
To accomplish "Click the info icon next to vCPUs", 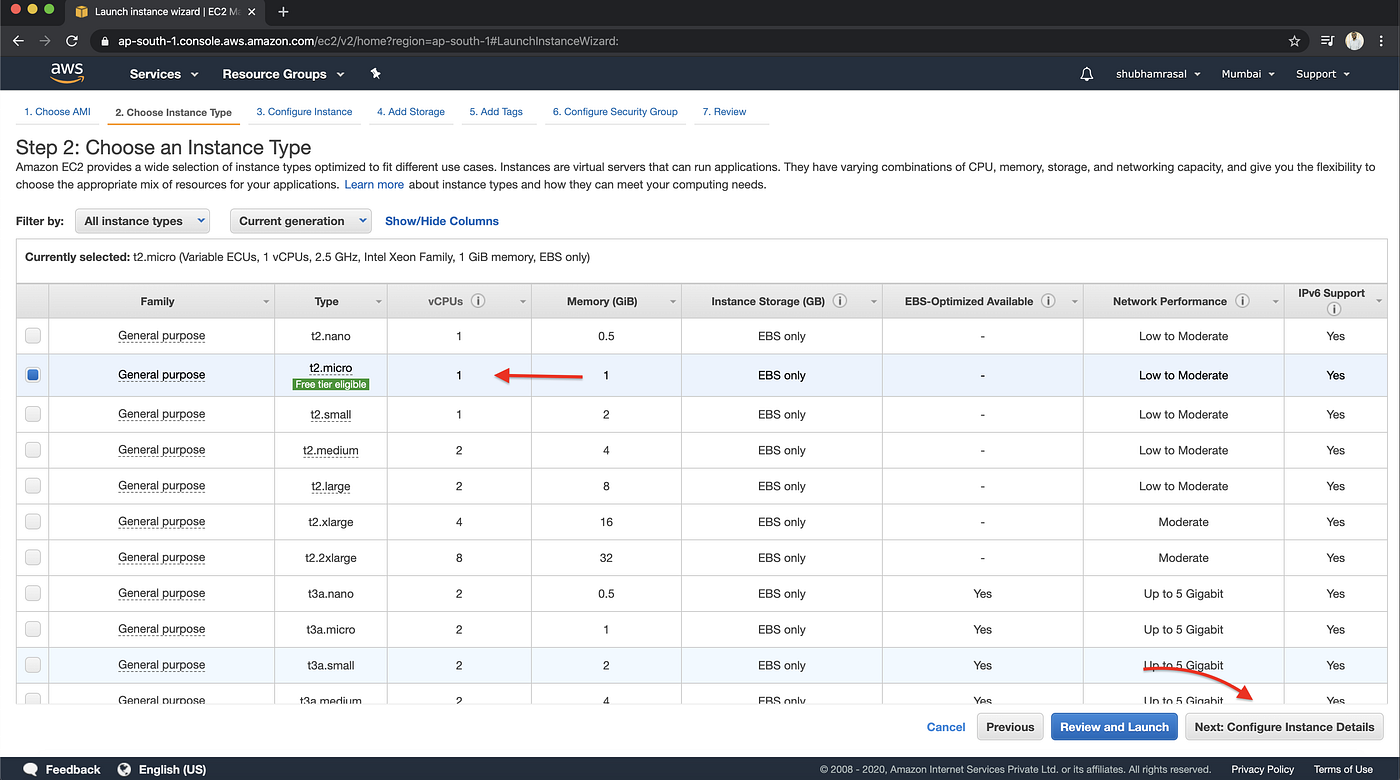I will pyautogui.click(x=478, y=300).
